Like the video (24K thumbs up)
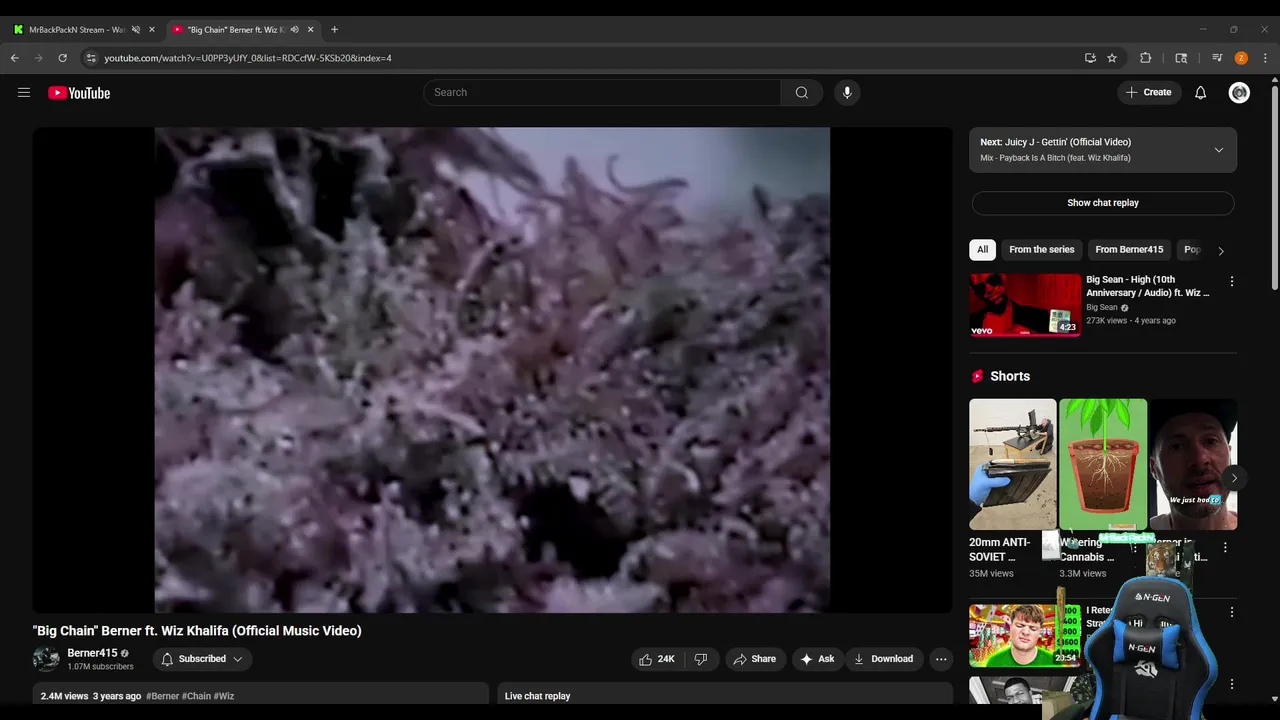The height and width of the screenshot is (720, 1280). [656, 659]
